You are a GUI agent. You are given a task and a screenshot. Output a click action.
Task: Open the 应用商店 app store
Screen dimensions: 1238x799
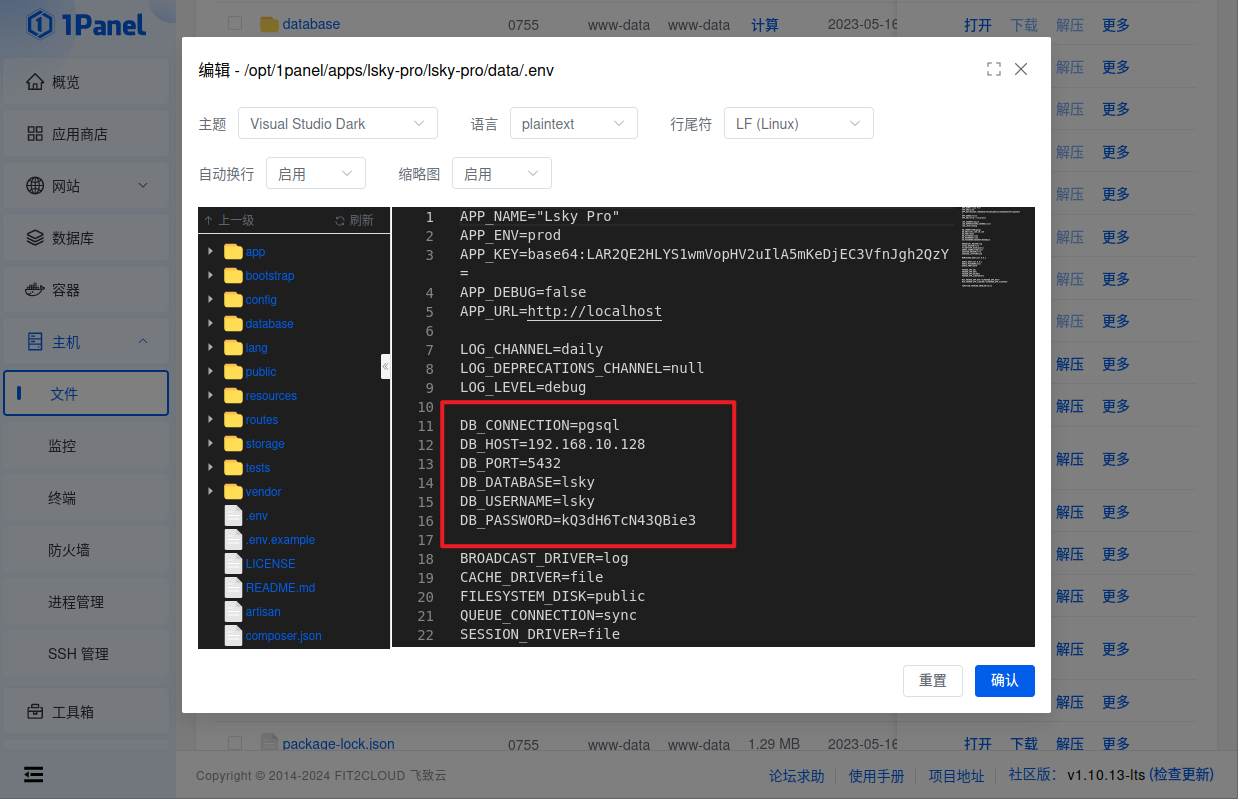[x=88, y=134]
